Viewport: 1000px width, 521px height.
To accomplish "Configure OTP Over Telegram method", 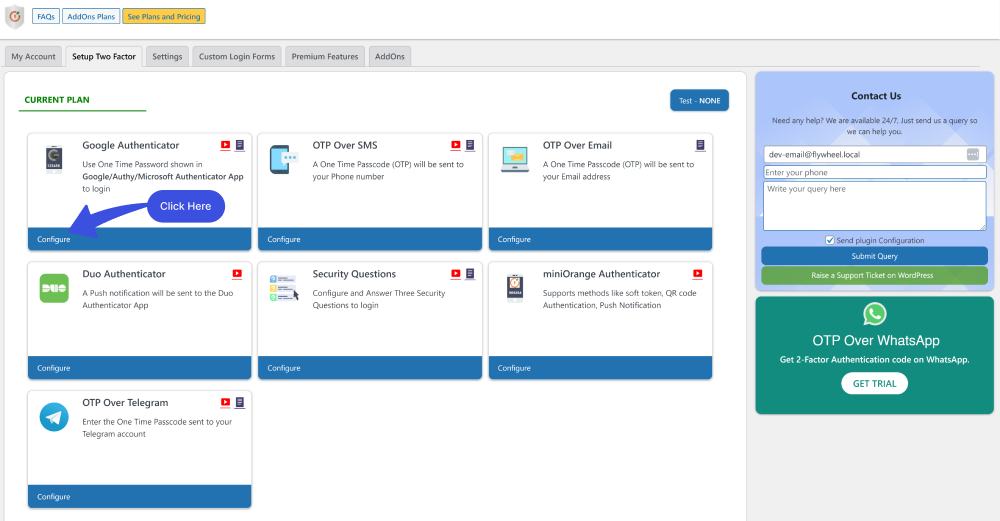I will (x=139, y=497).
